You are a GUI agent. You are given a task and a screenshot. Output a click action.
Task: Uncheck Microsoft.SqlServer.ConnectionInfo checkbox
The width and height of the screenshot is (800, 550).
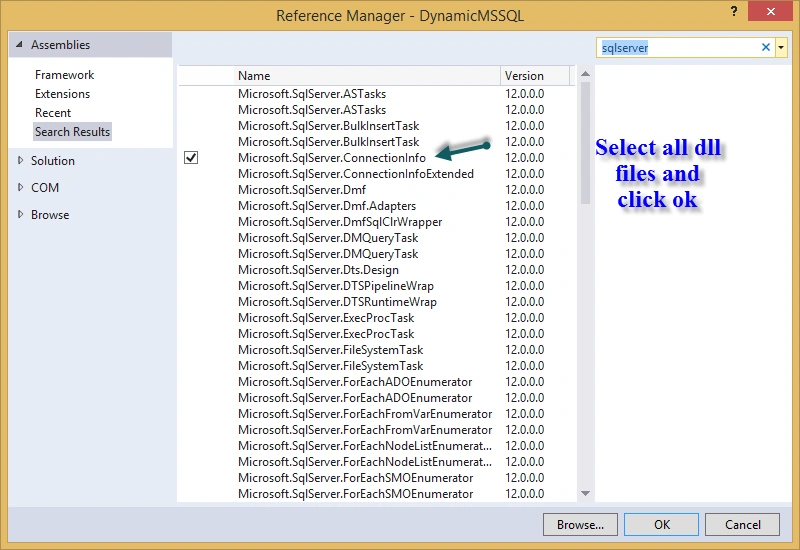point(191,158)
